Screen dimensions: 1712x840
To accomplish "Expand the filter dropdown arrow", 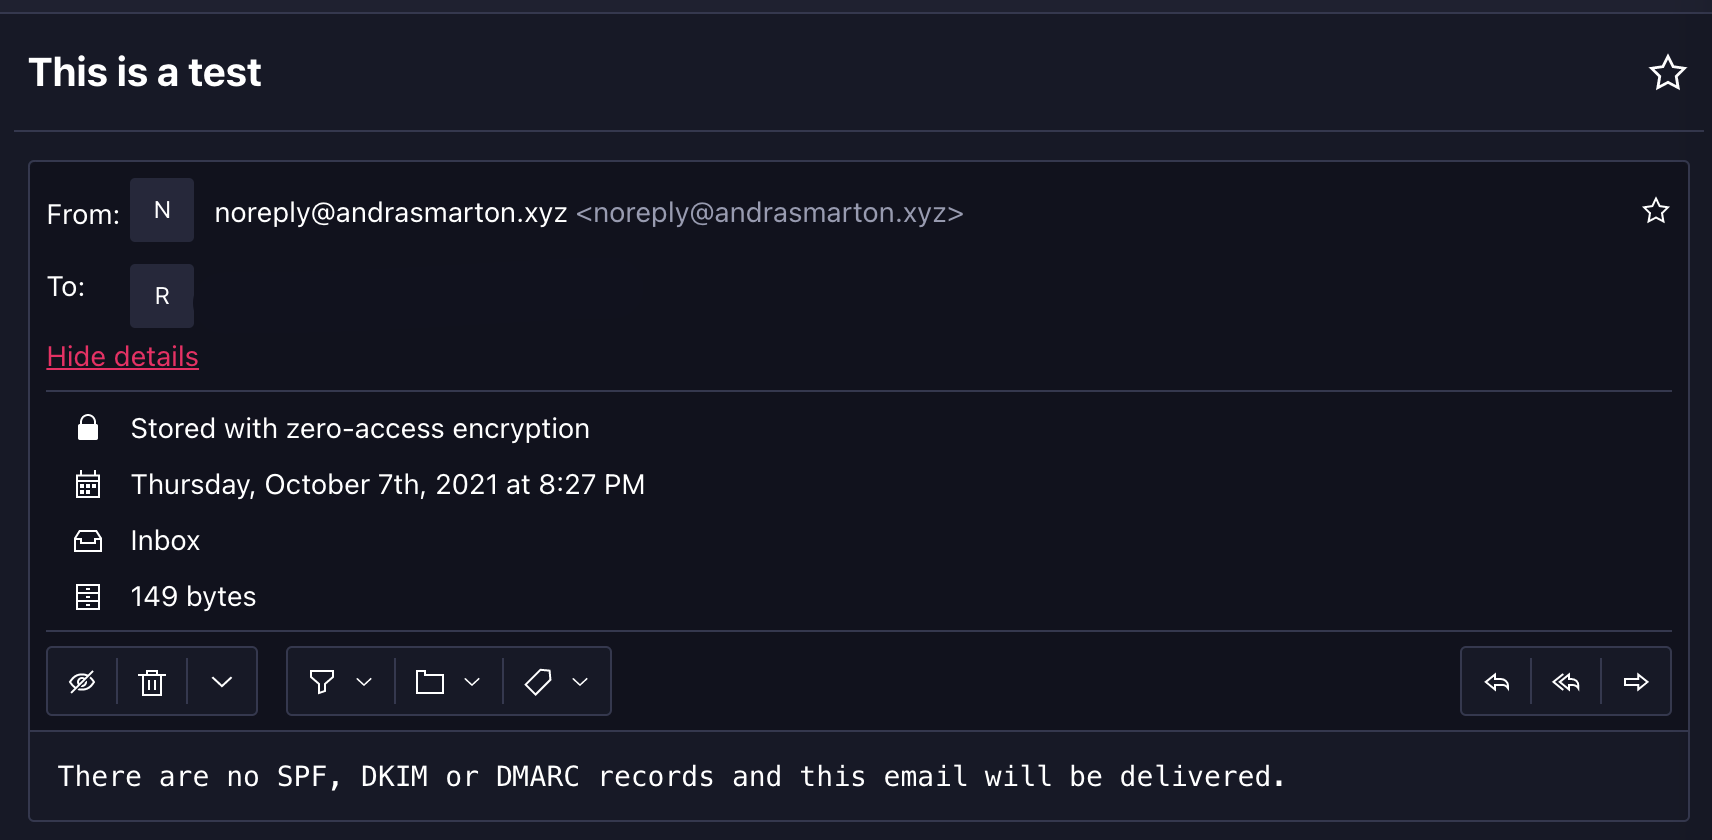I will pos(364,682).
